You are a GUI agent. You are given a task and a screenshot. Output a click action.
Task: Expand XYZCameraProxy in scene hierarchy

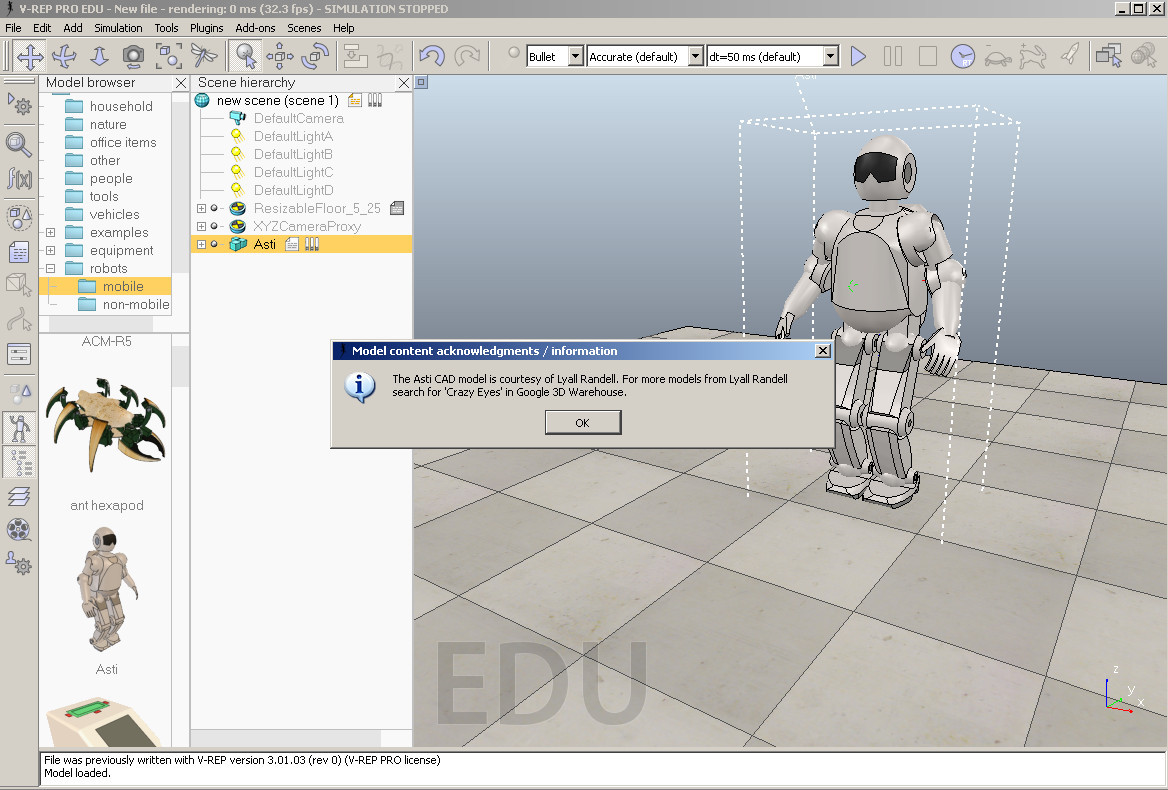[201, 226]
